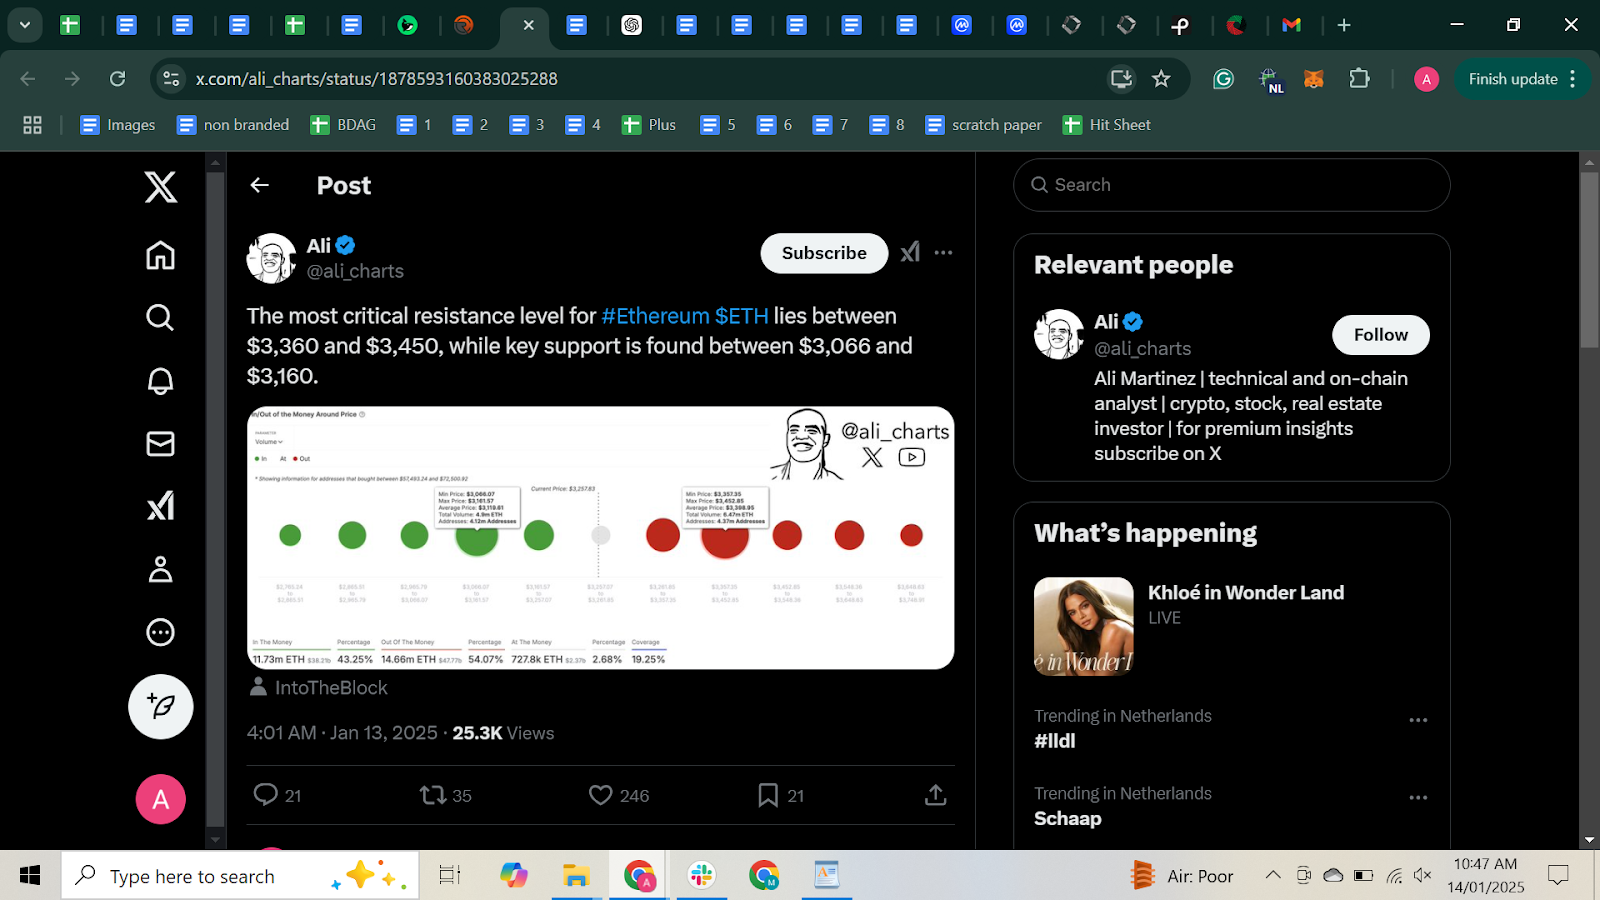Screen dimensions: 1600x900
Task: Open Chrome extensions puzzle icon
Action: (x=1359, y=78)
